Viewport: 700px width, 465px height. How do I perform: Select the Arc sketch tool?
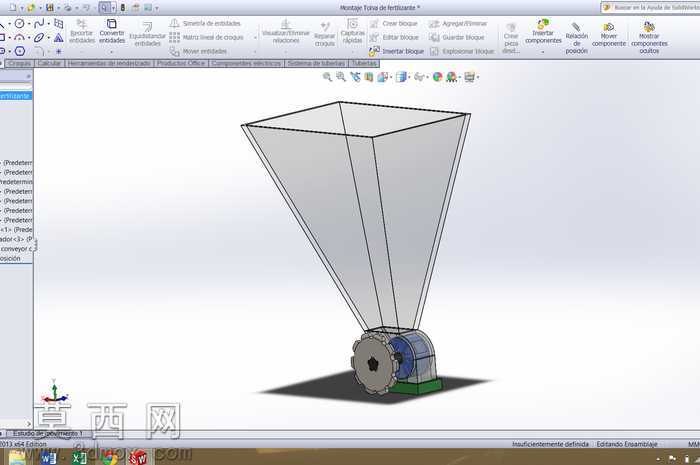(x=19, y=37)
